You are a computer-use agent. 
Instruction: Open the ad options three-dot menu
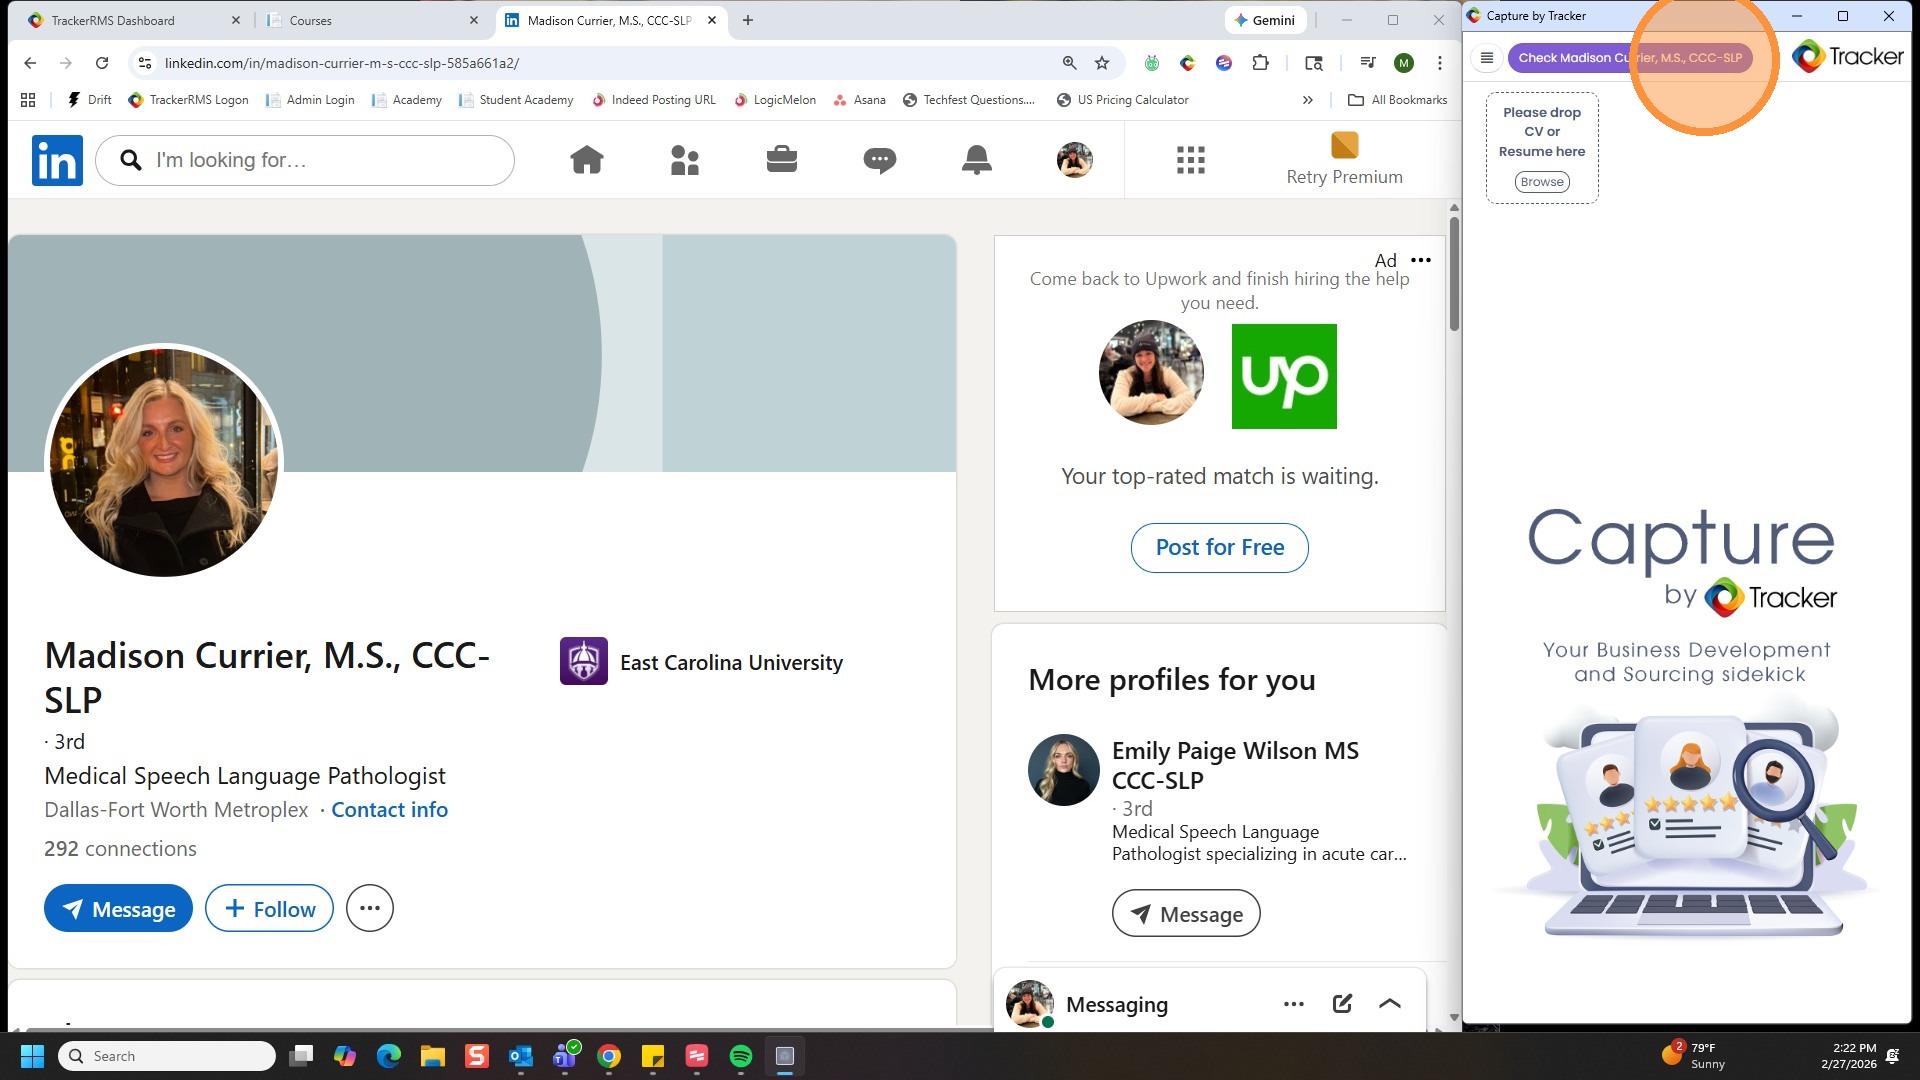pyautogui.click(x=1421, y=260)
